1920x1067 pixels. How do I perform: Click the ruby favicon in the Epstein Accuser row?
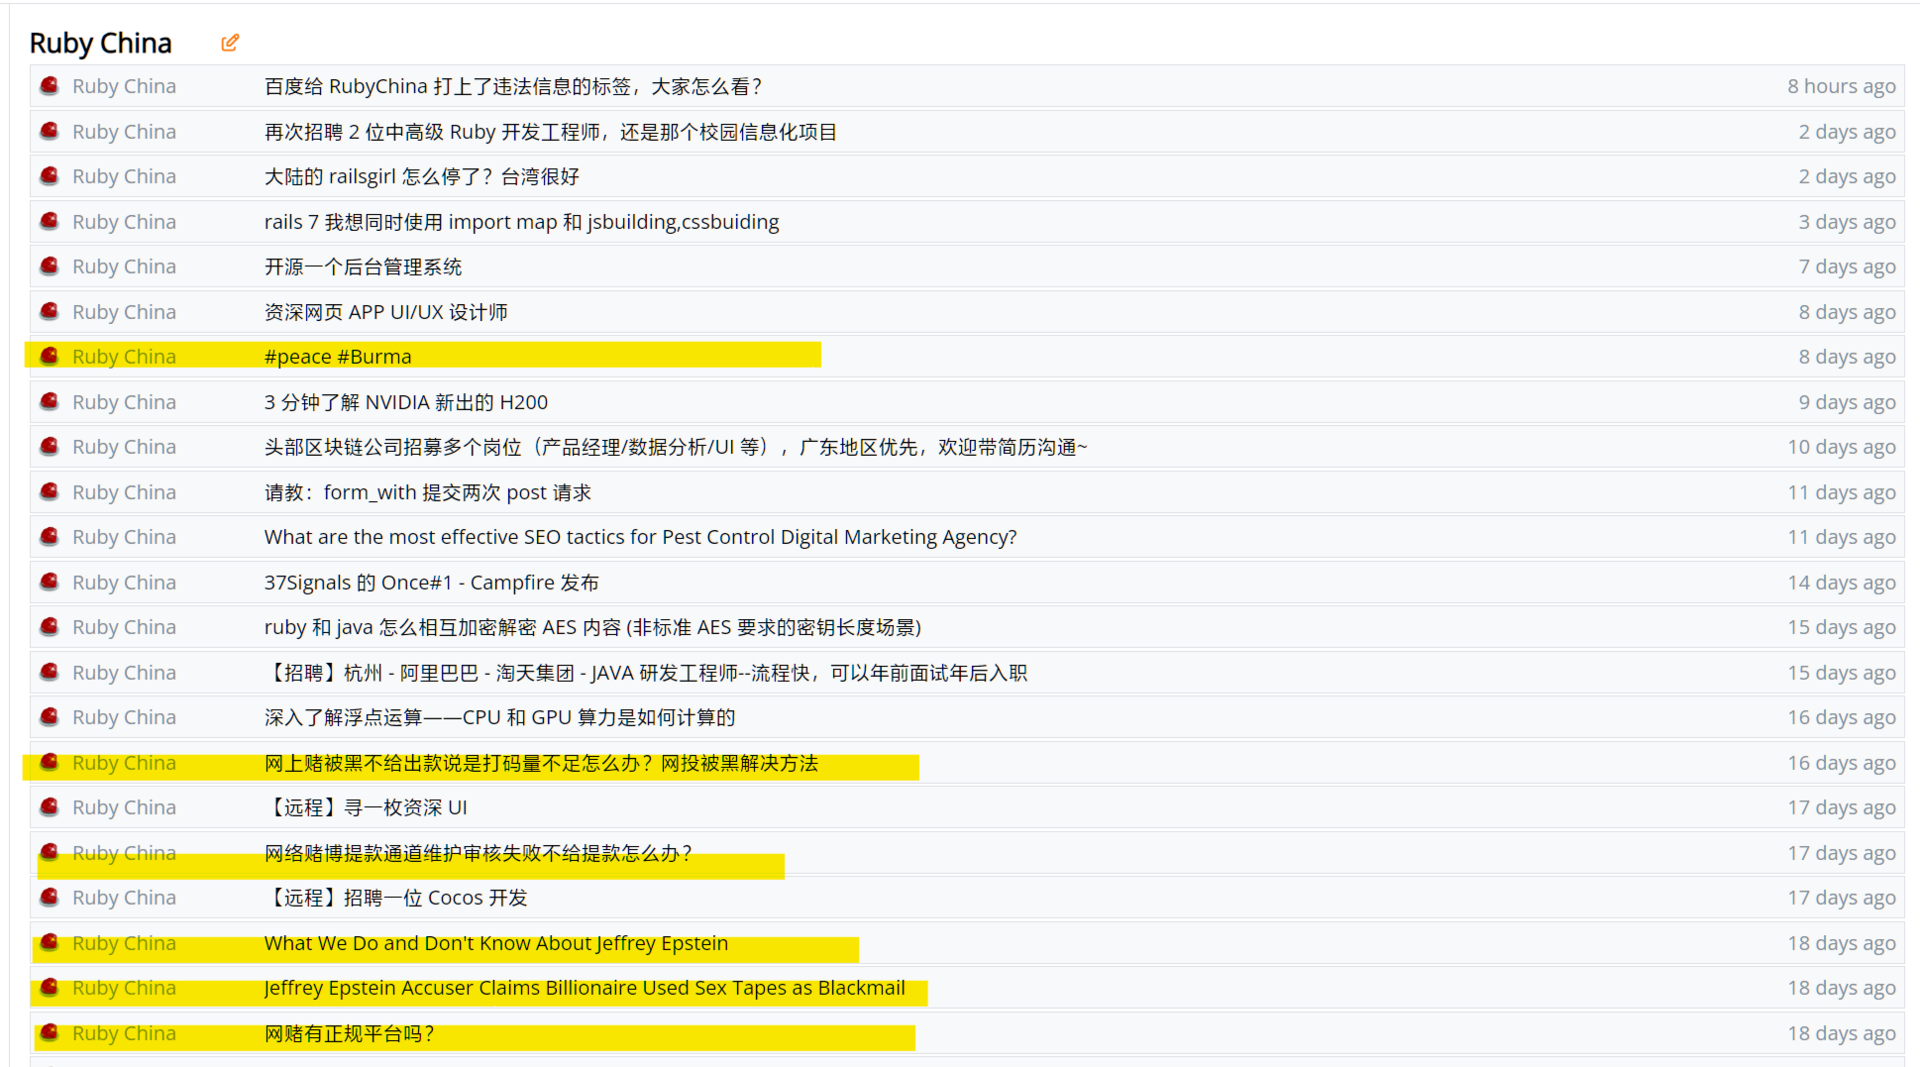(49, 987)
